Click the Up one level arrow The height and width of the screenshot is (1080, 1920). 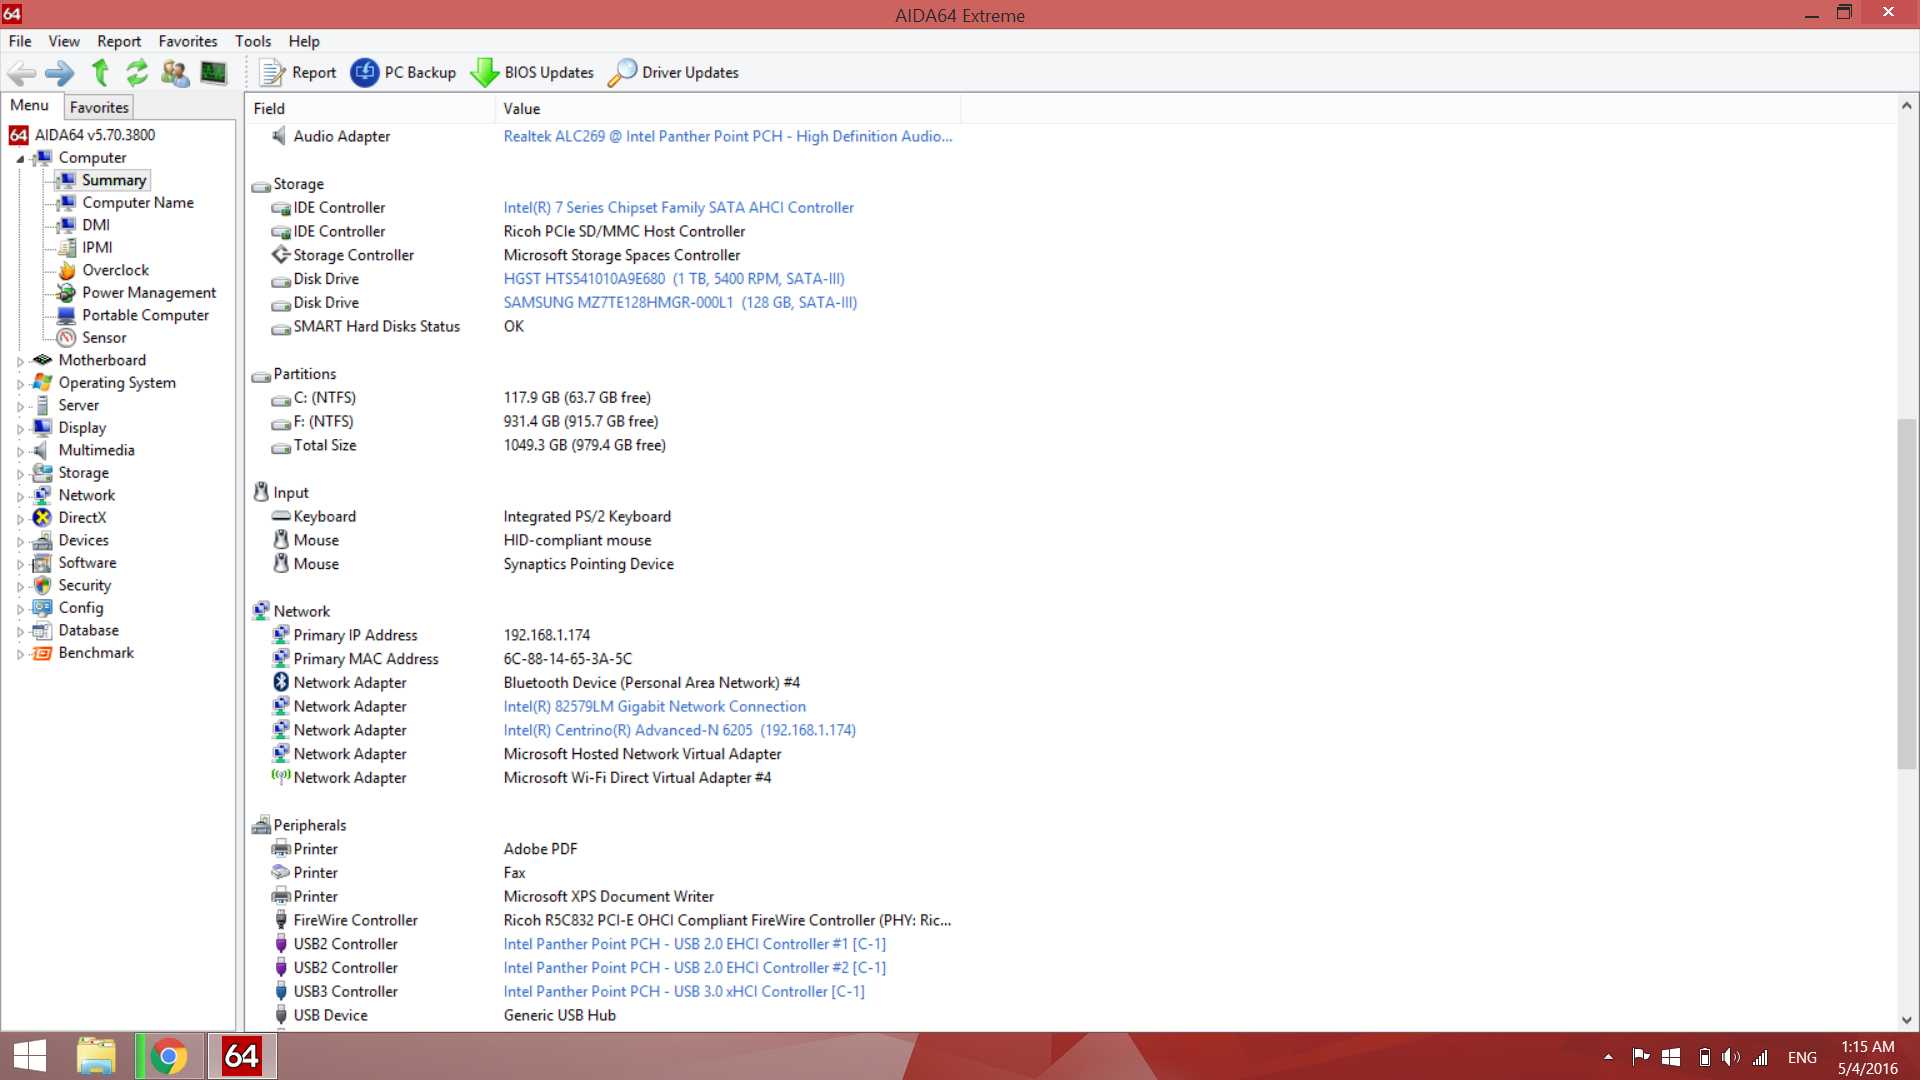coord(100,72)
